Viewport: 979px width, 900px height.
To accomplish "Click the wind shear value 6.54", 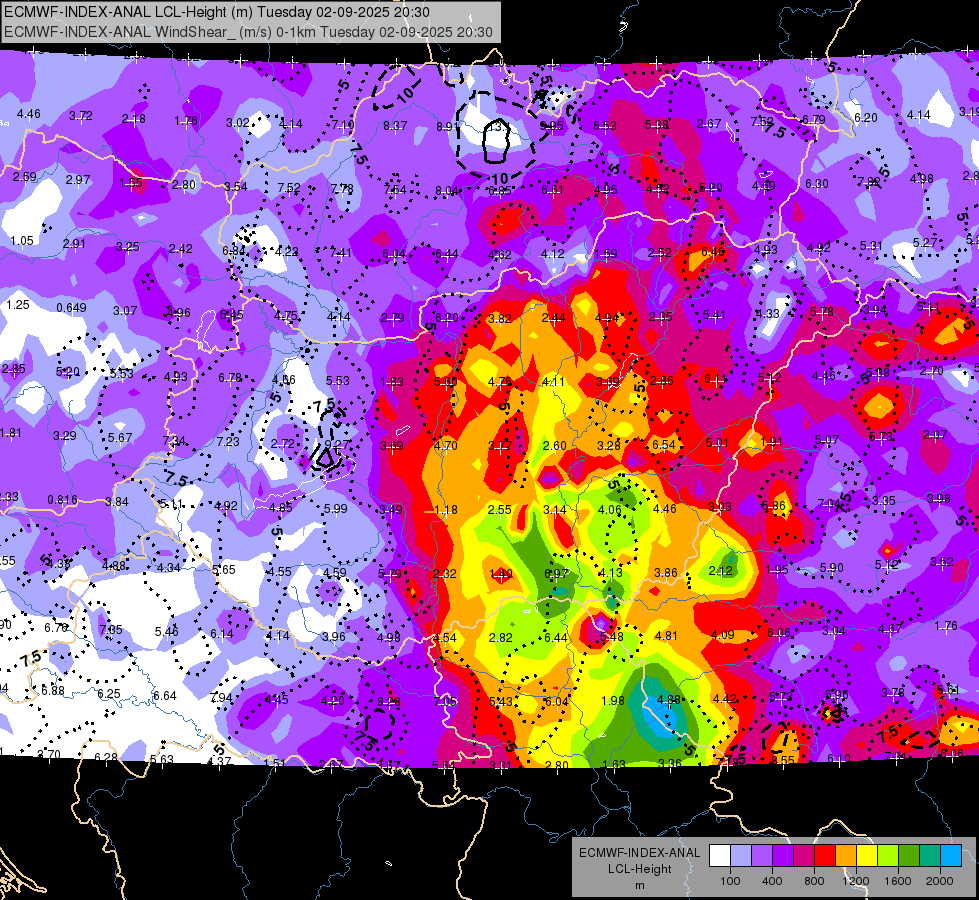I will [x=664, y=444].
